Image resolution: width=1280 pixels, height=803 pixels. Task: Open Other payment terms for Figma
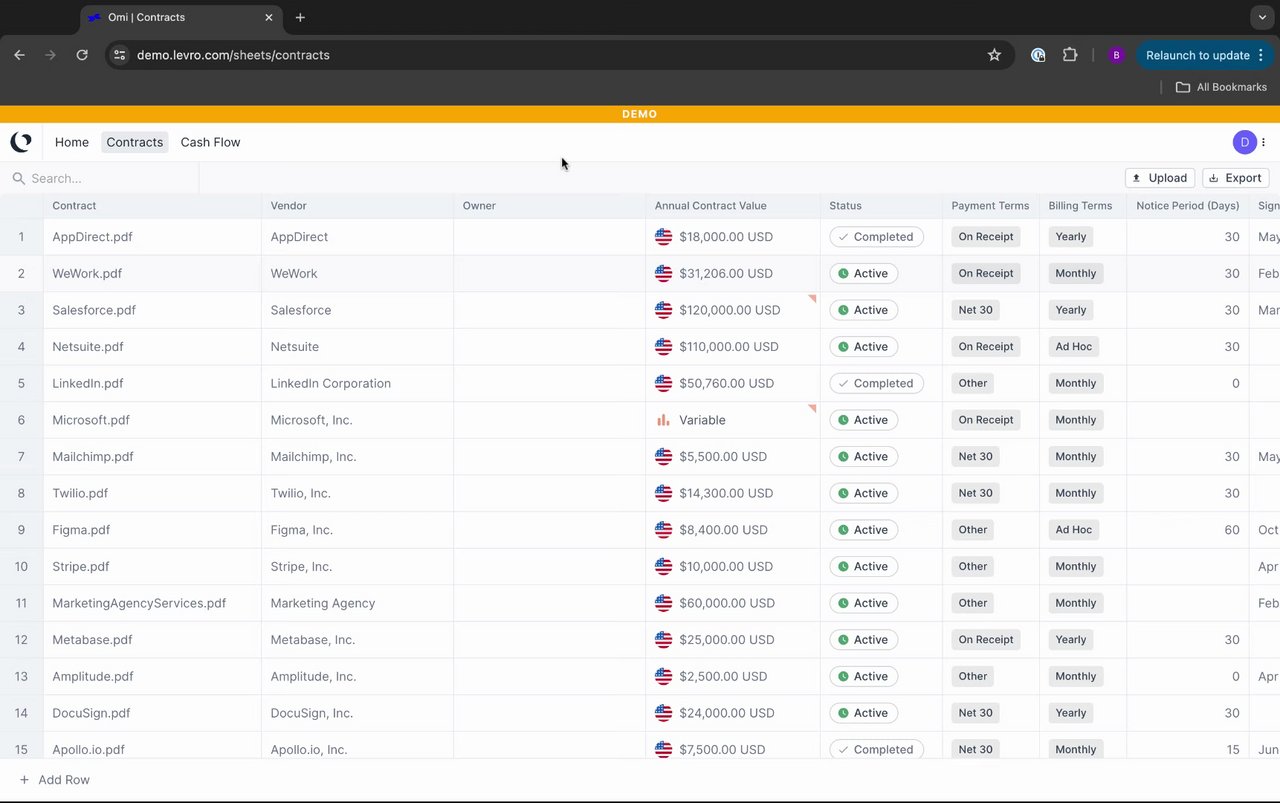(973, 530)
